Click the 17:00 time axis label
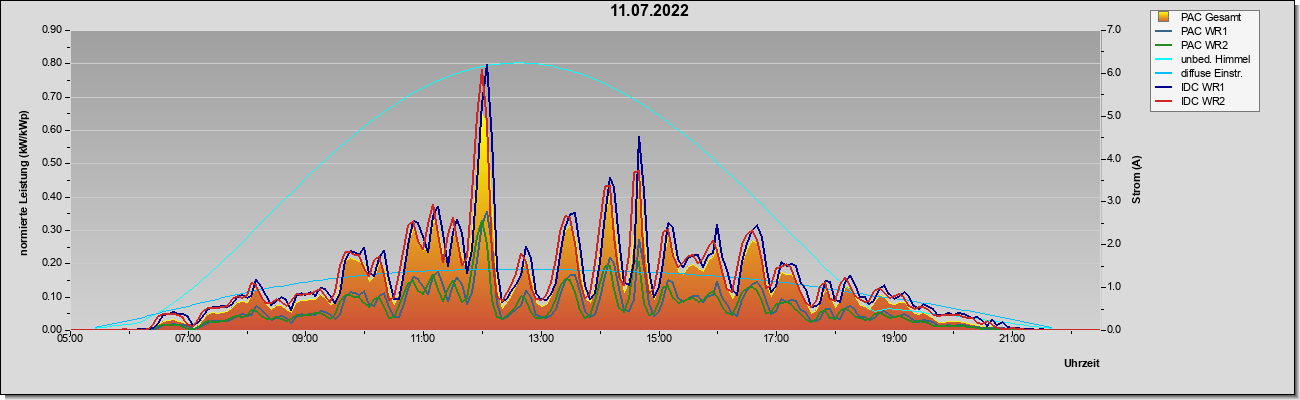 776,340
